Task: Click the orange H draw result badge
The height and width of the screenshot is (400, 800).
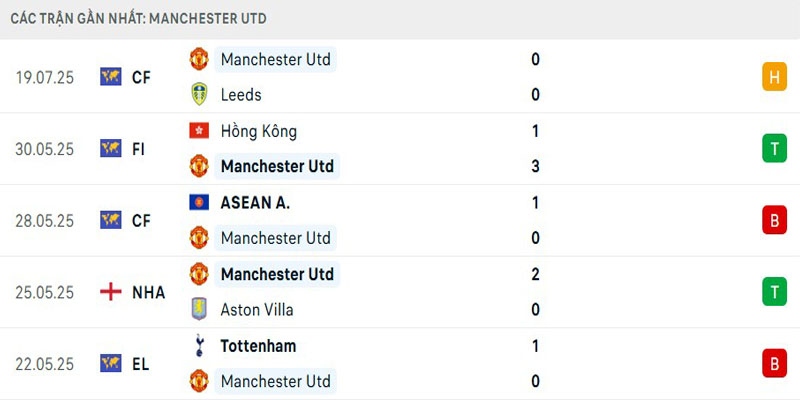Action: 774,77
